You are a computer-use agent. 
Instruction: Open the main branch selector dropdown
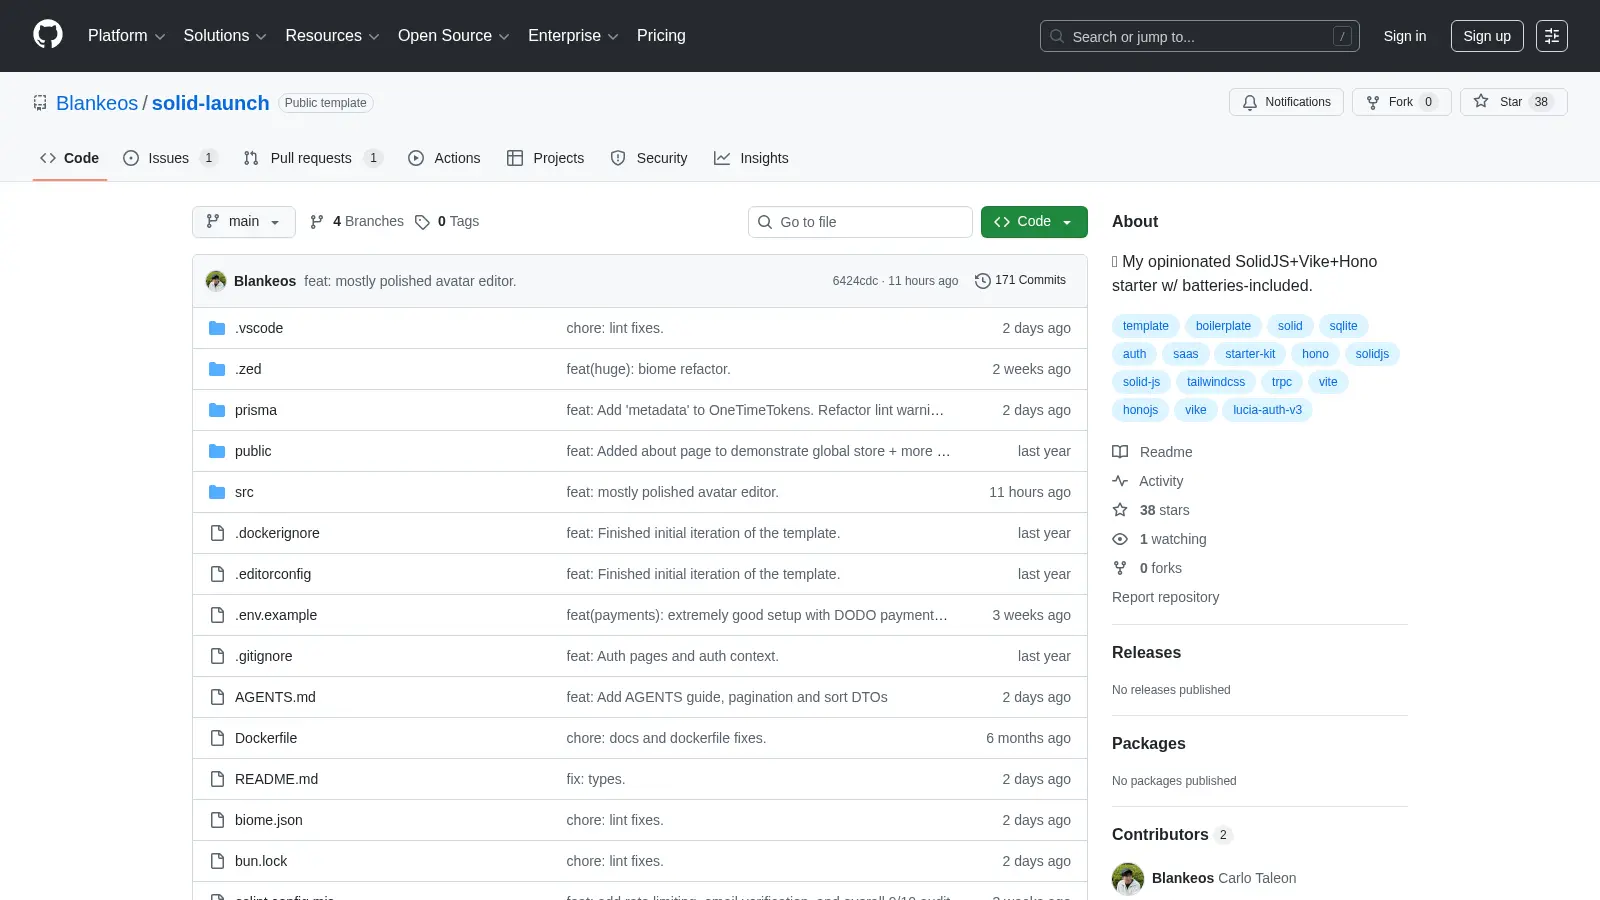[244, 222]
